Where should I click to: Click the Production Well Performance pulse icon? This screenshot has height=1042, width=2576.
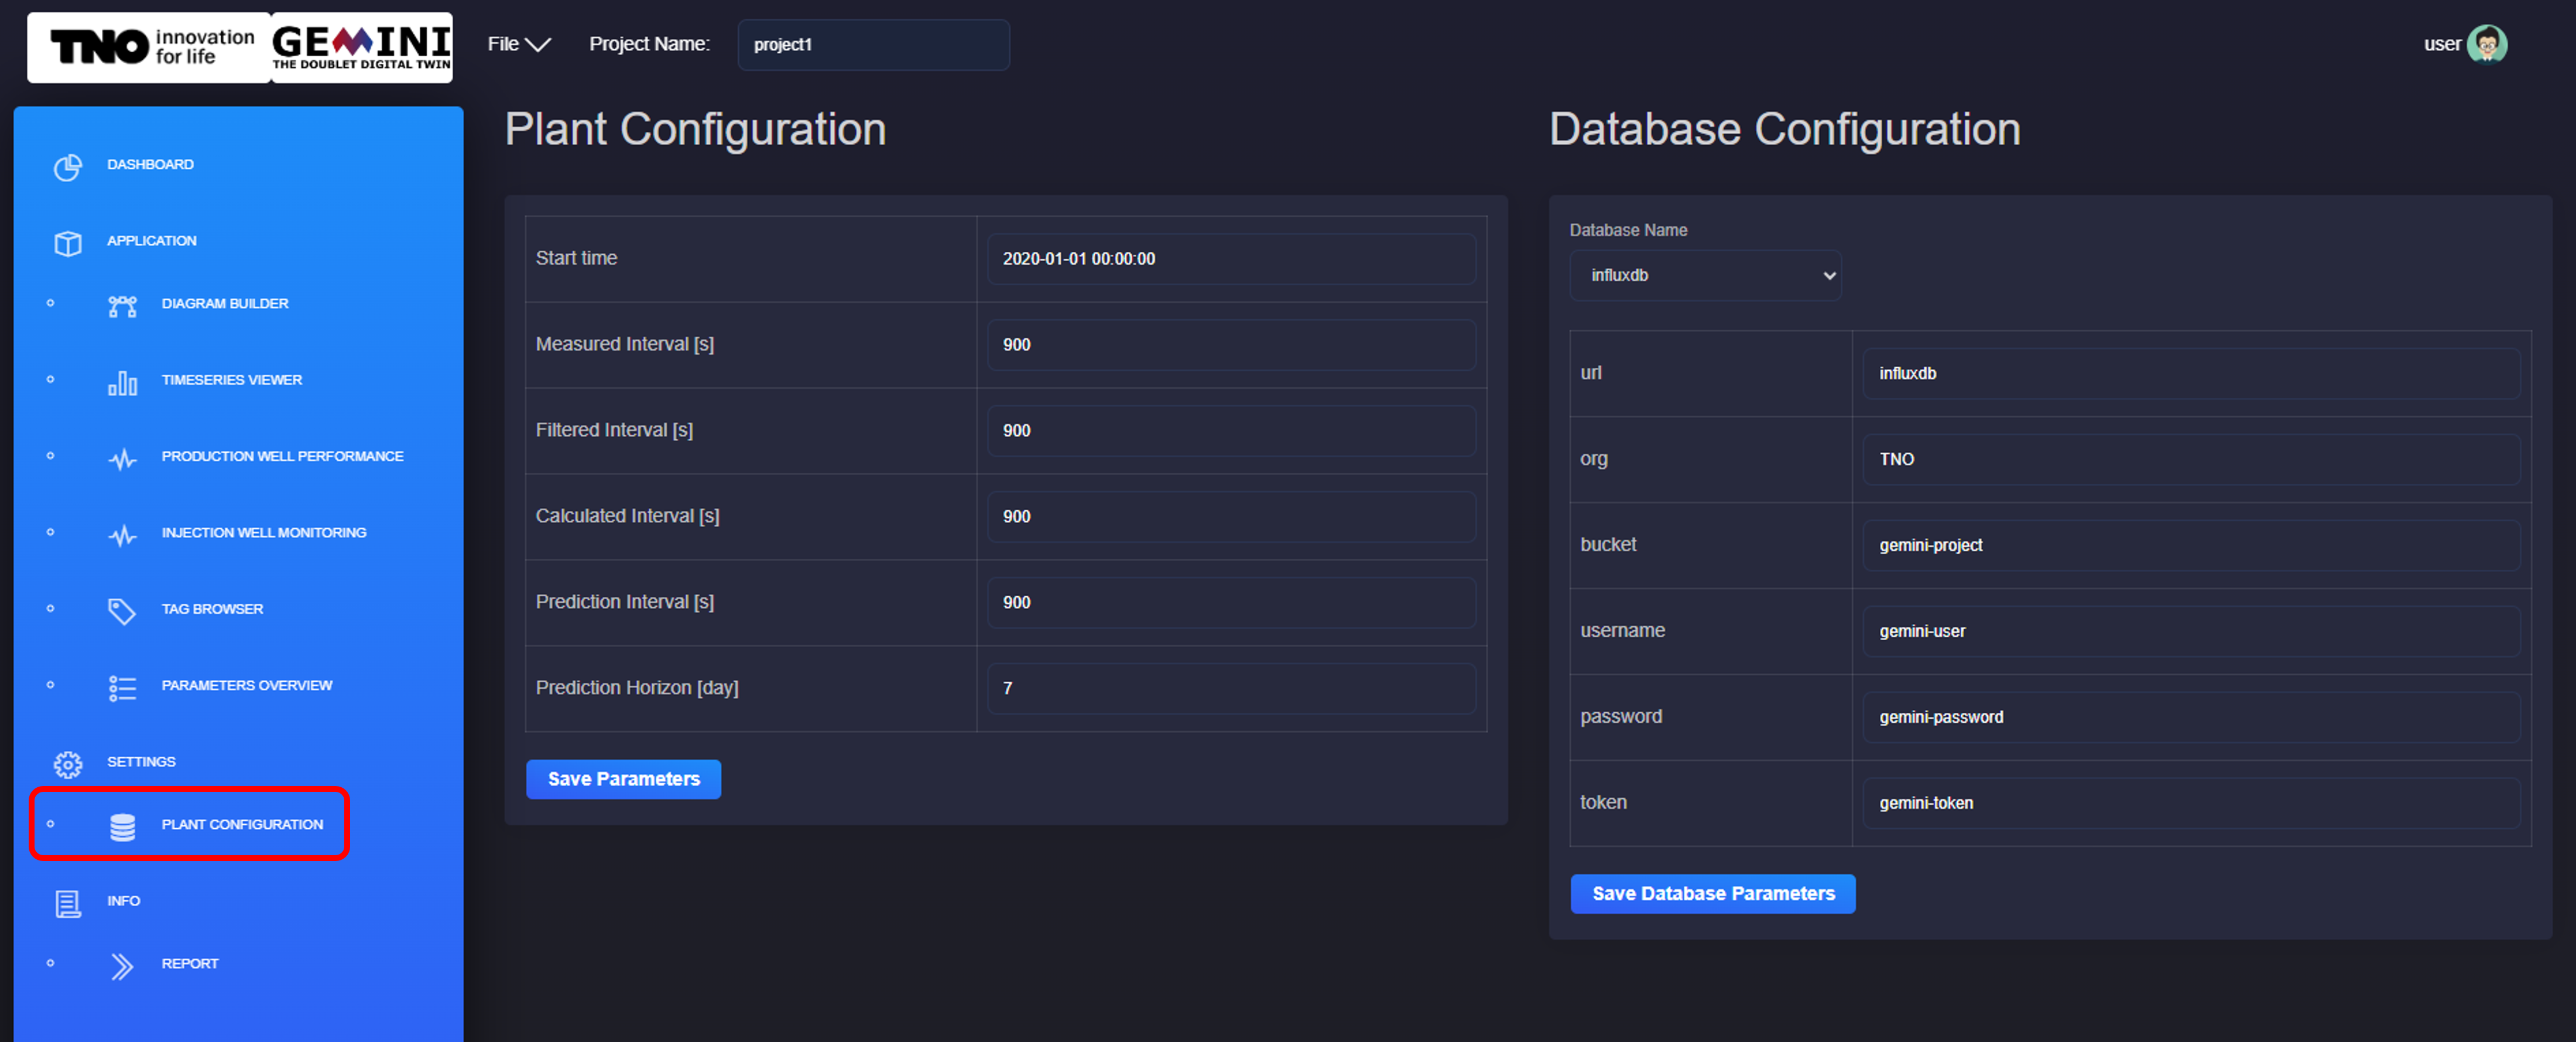pyautogui.click(x=122, y=459)
